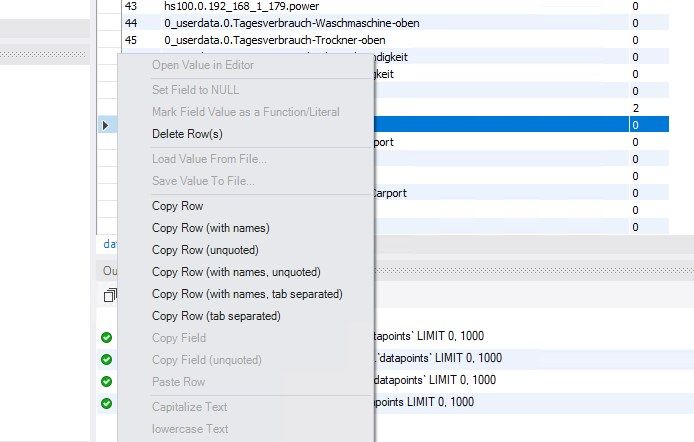
Task: Open the partially hidden result tab below grid
Action: pyautogui.click(x=109, y=244)
